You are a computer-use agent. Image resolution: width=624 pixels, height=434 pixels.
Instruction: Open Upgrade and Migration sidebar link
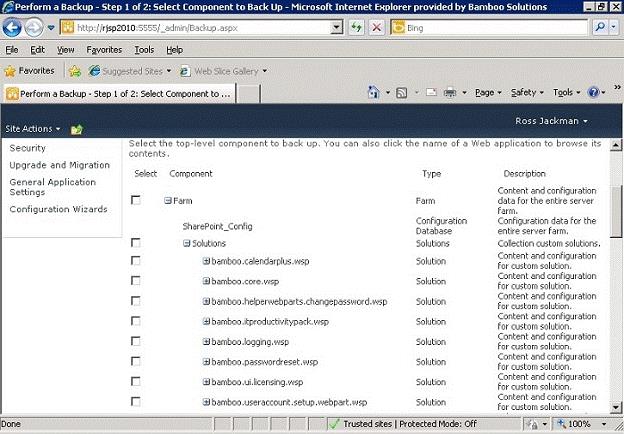60,165
